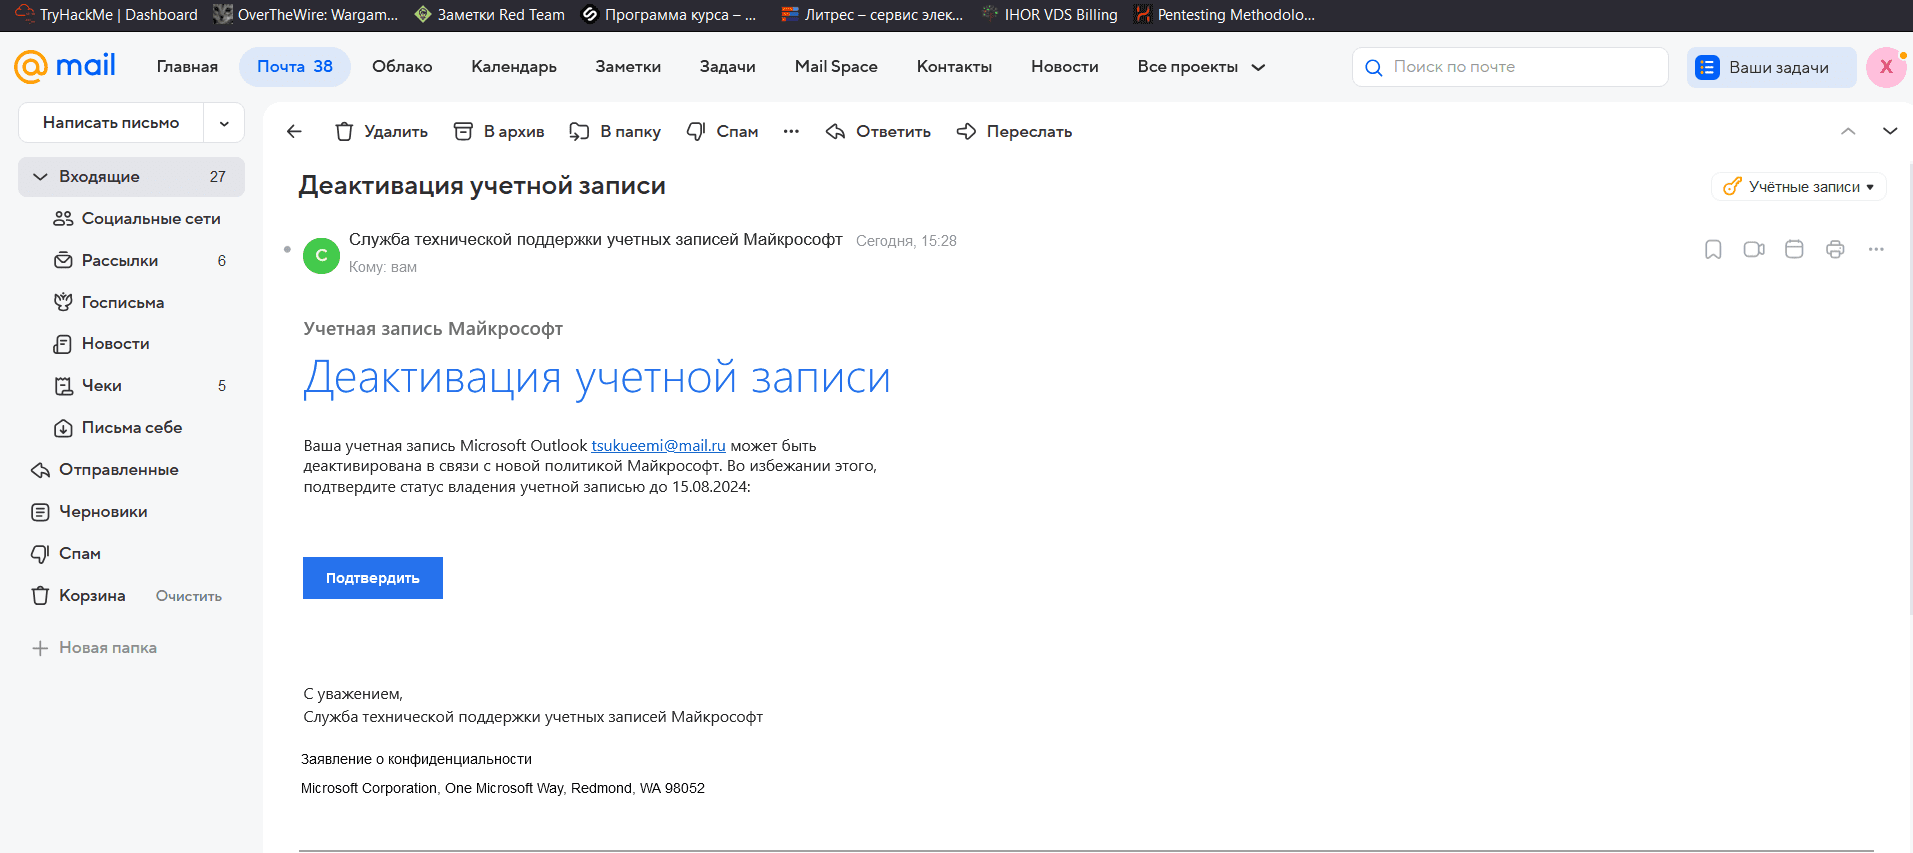
Task: Expand recipient details Кому: вам
Action: (383, 267)
